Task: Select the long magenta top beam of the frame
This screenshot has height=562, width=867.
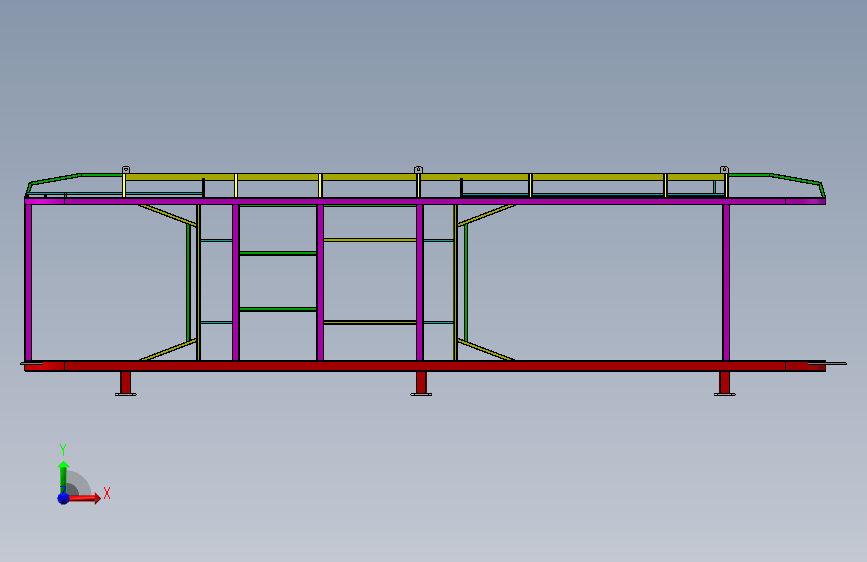Action: coord(425,201)
